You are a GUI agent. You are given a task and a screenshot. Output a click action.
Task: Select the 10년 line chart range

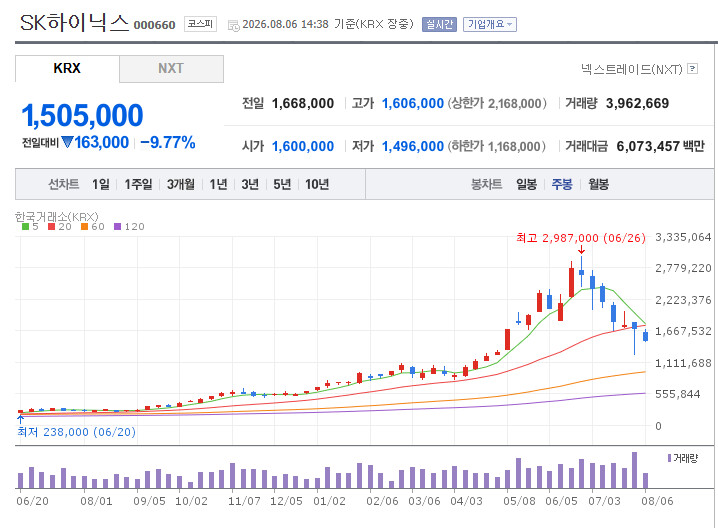[317, 184]
